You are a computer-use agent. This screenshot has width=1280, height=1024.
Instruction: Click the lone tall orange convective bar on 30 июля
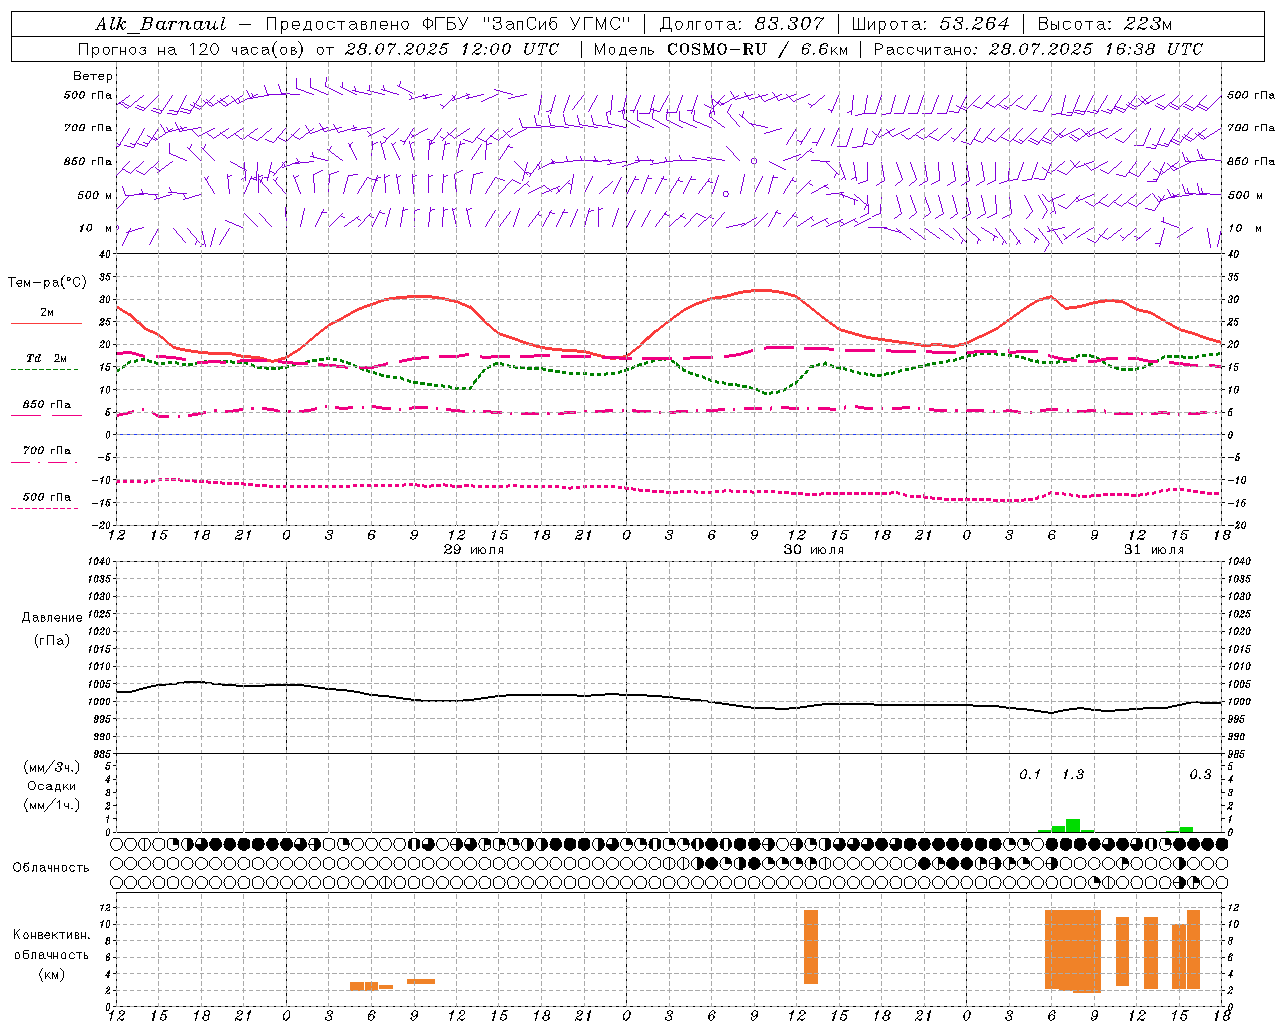click(811, 947)
